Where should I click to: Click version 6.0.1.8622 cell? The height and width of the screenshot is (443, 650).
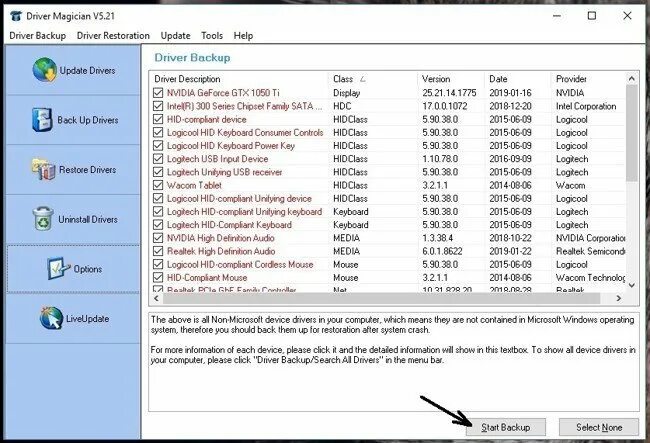442,251
